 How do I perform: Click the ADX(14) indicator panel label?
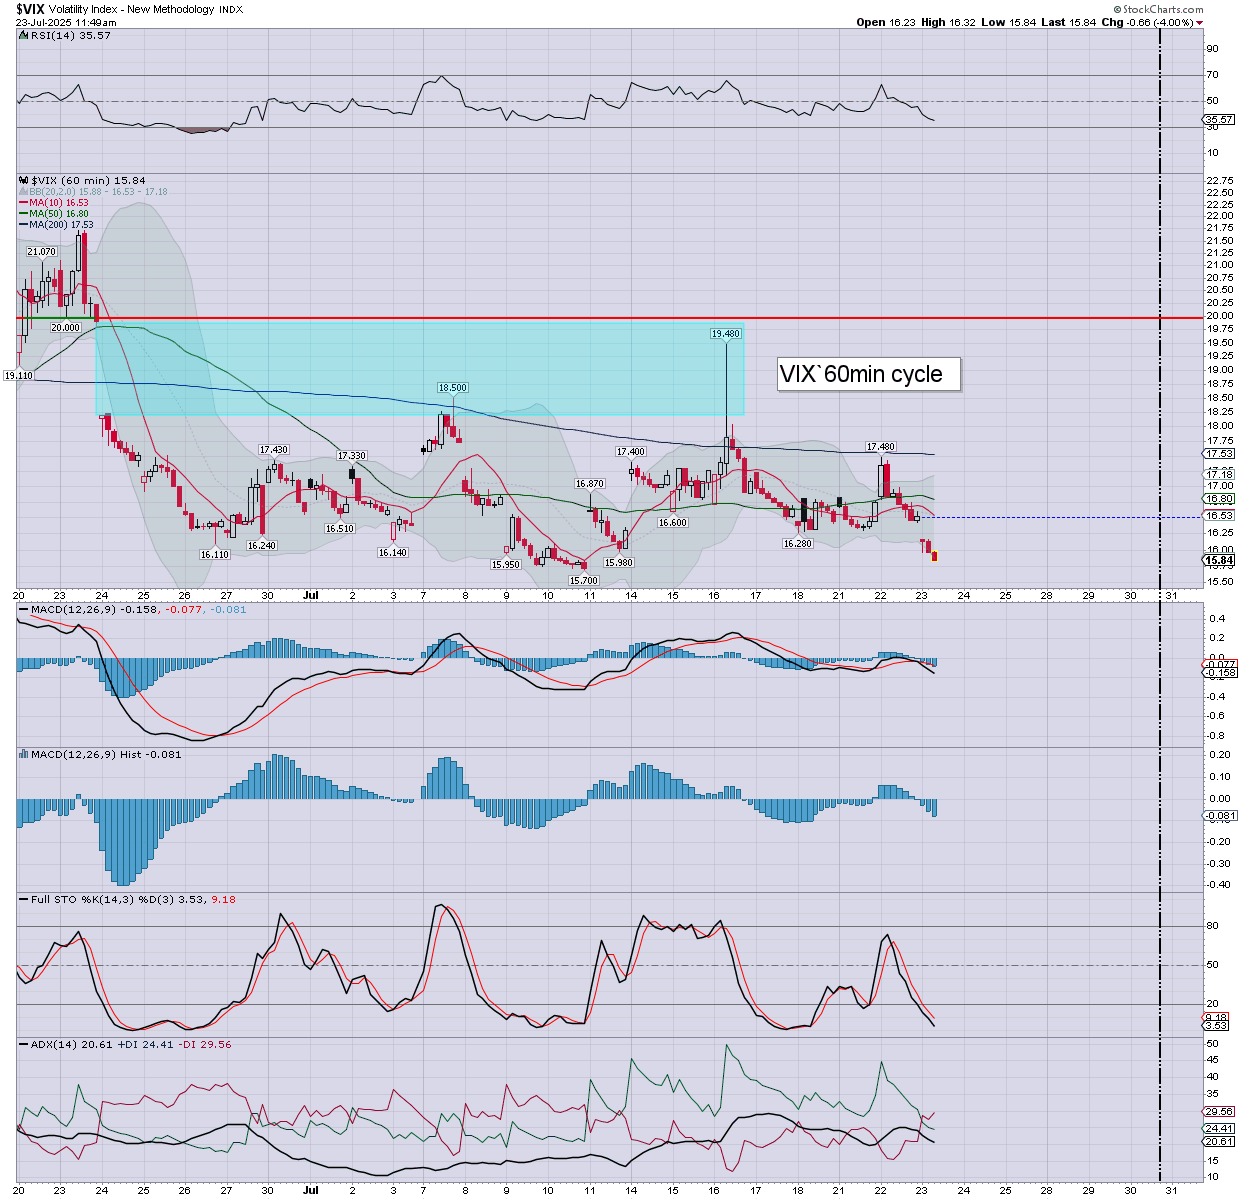[50, 1044]
